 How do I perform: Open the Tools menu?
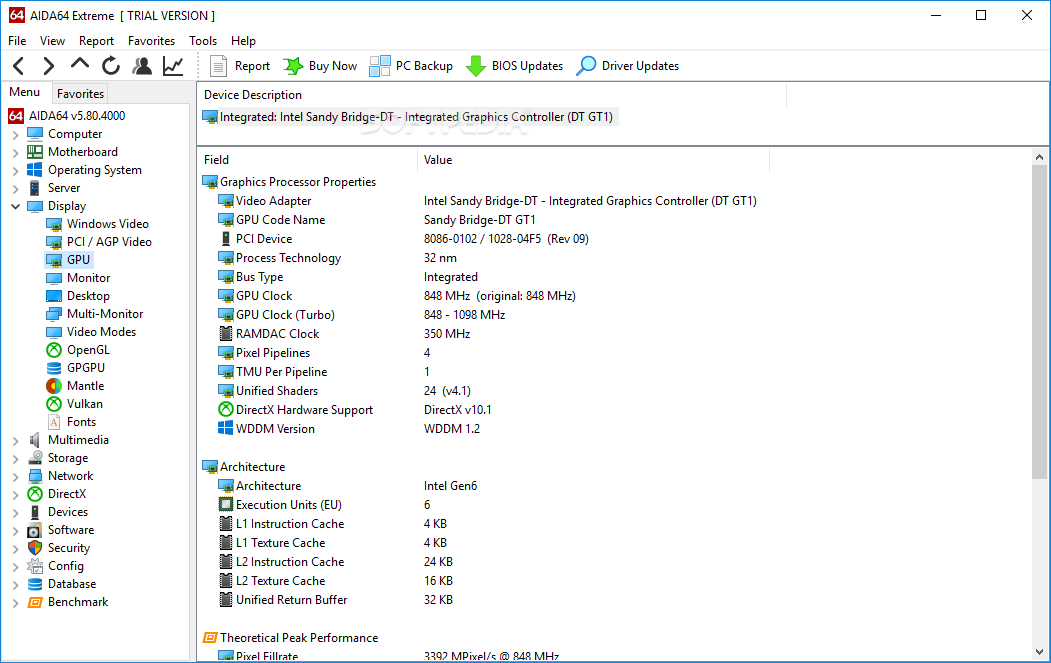[203, 41]
